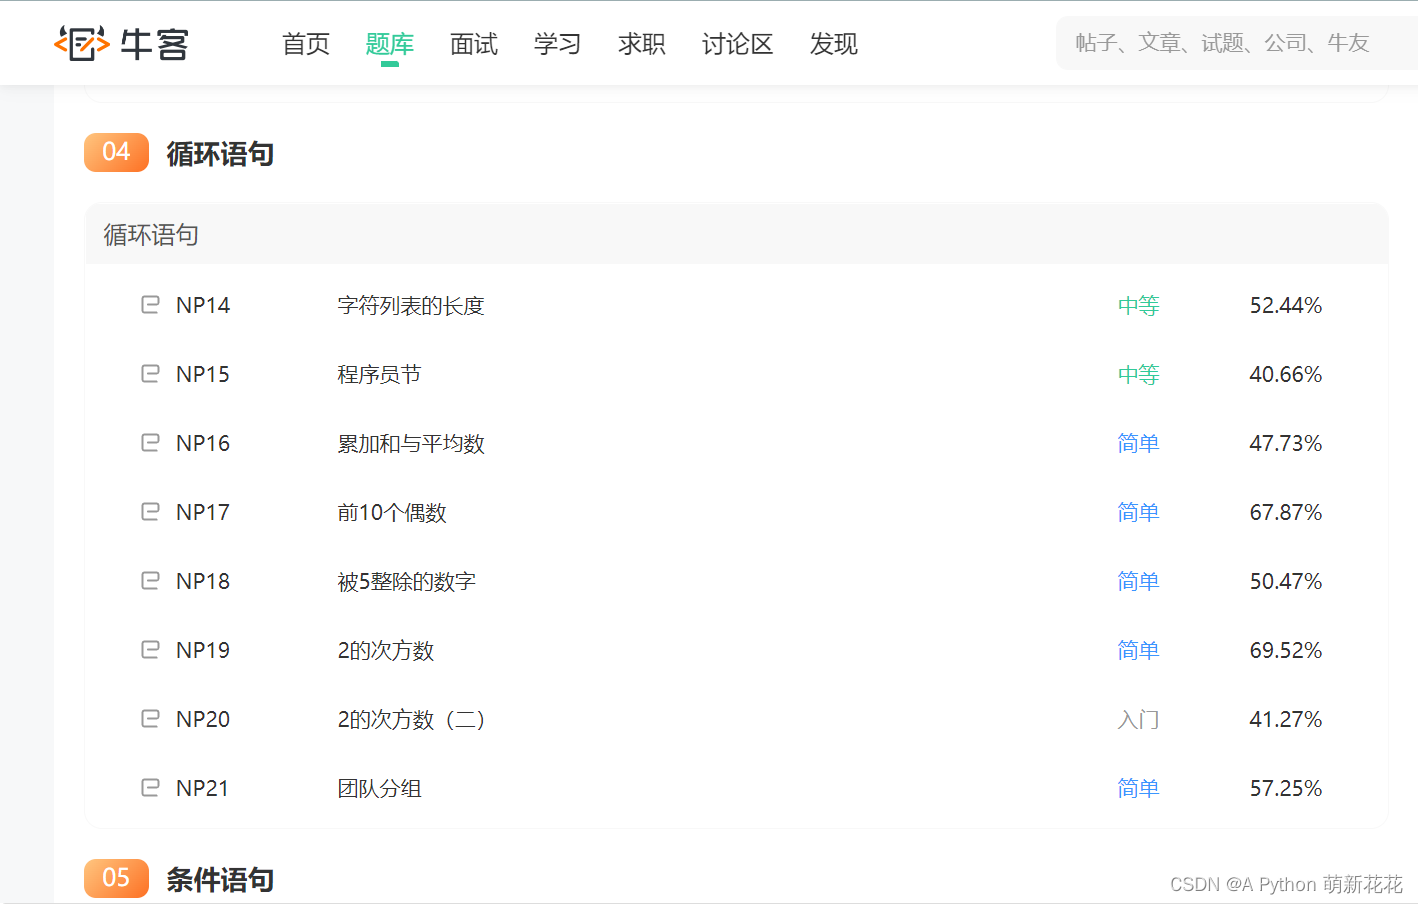Open problem 2的次方数 NP19
This screenshot has height=904, width=1418.
[386, 650]
